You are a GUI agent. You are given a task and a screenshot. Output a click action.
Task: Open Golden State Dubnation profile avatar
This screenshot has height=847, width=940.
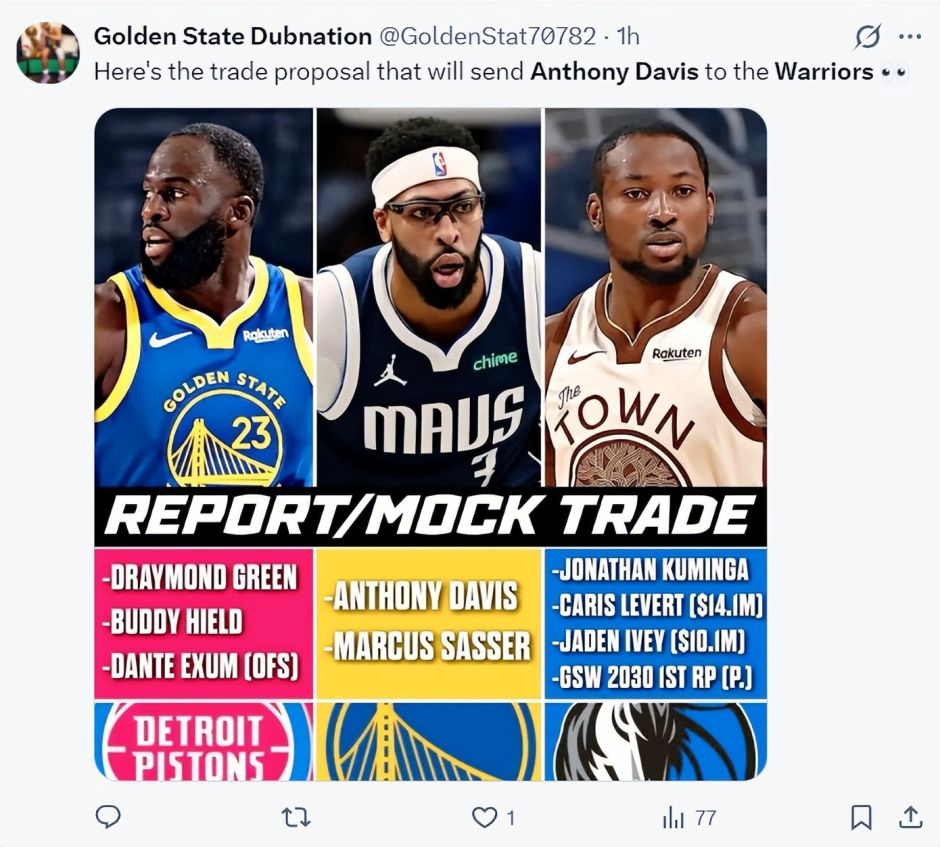[47, 53]
